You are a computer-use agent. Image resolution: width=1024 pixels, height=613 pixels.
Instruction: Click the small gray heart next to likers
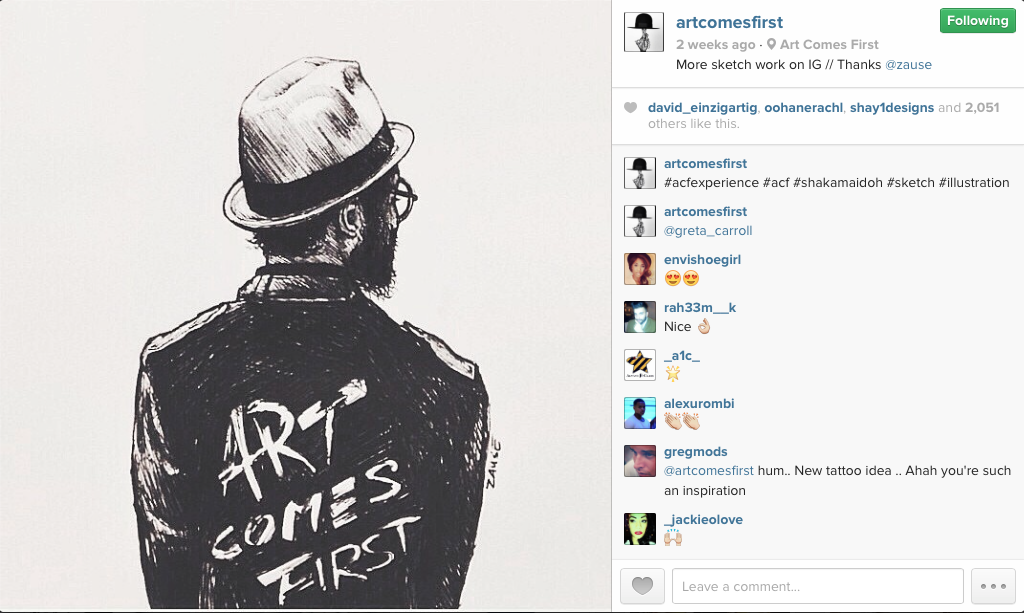point(630,108)
